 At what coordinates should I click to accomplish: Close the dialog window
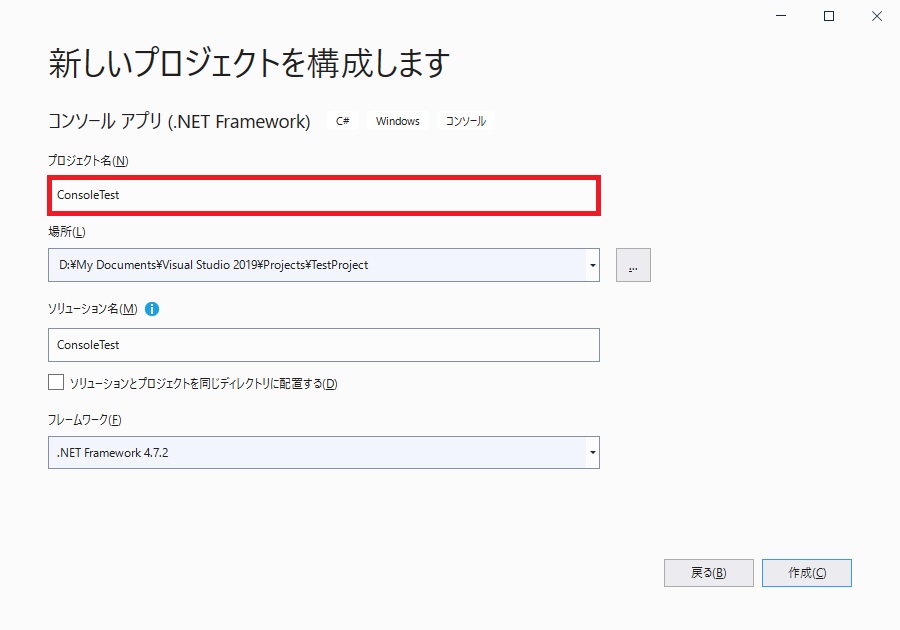pyautogui.click(x=876, y=16)
